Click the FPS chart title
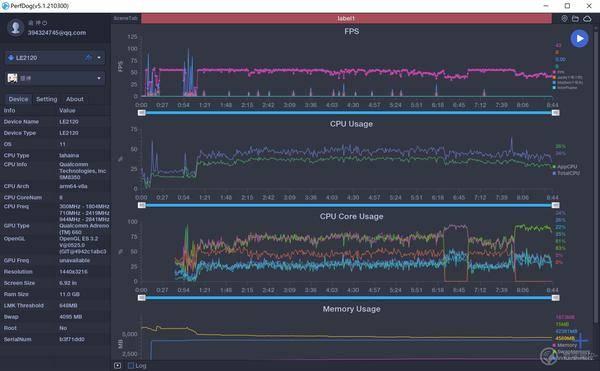The width and height of the screenshot is (600, 371). [352, 31]
